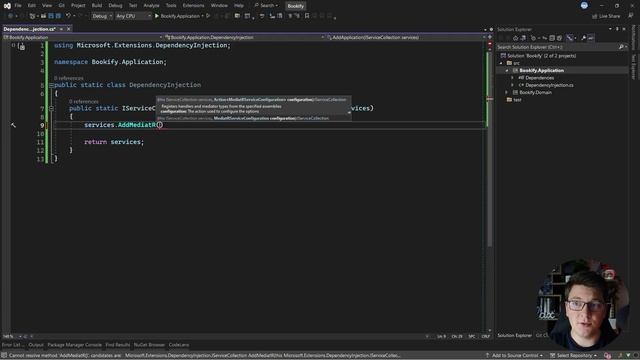
Task: Expand the DependencyInjection.cs node
Action: coord(513,85)
